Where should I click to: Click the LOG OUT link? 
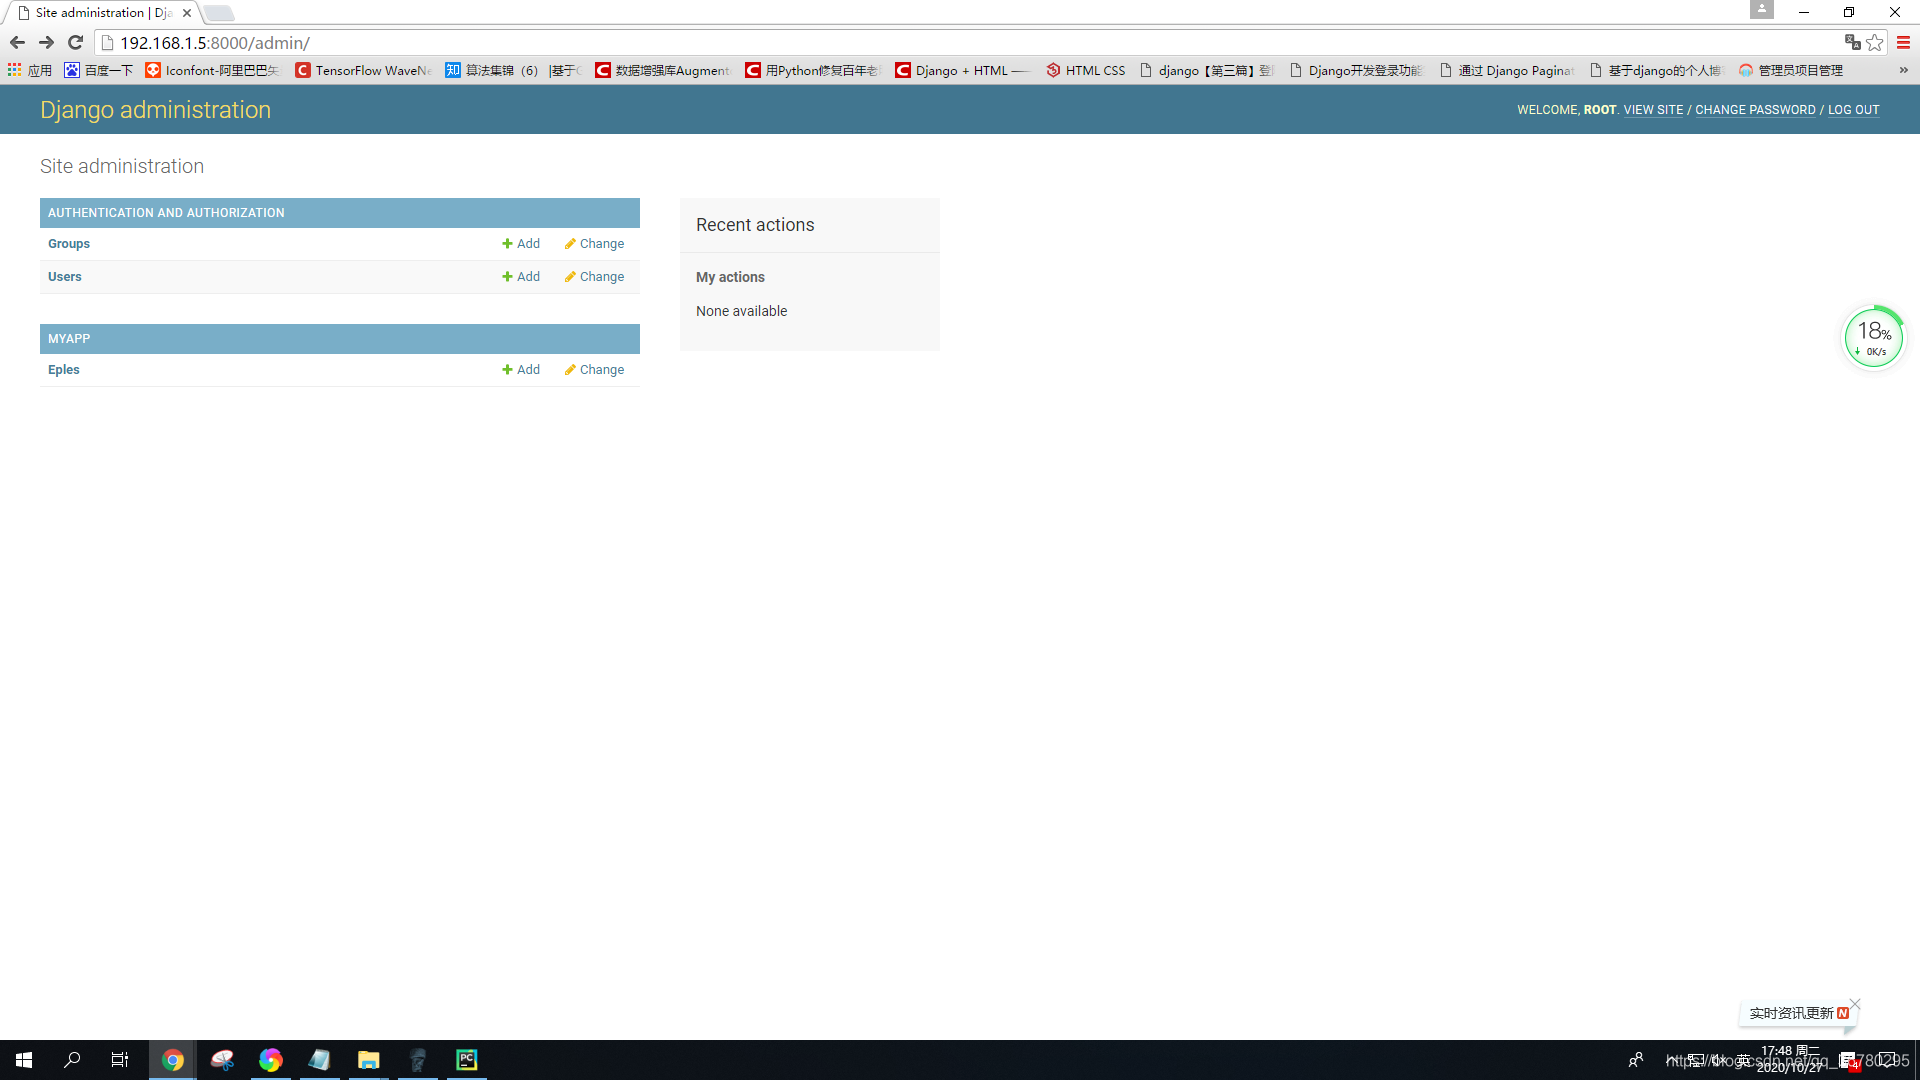tap(1853, 108)
